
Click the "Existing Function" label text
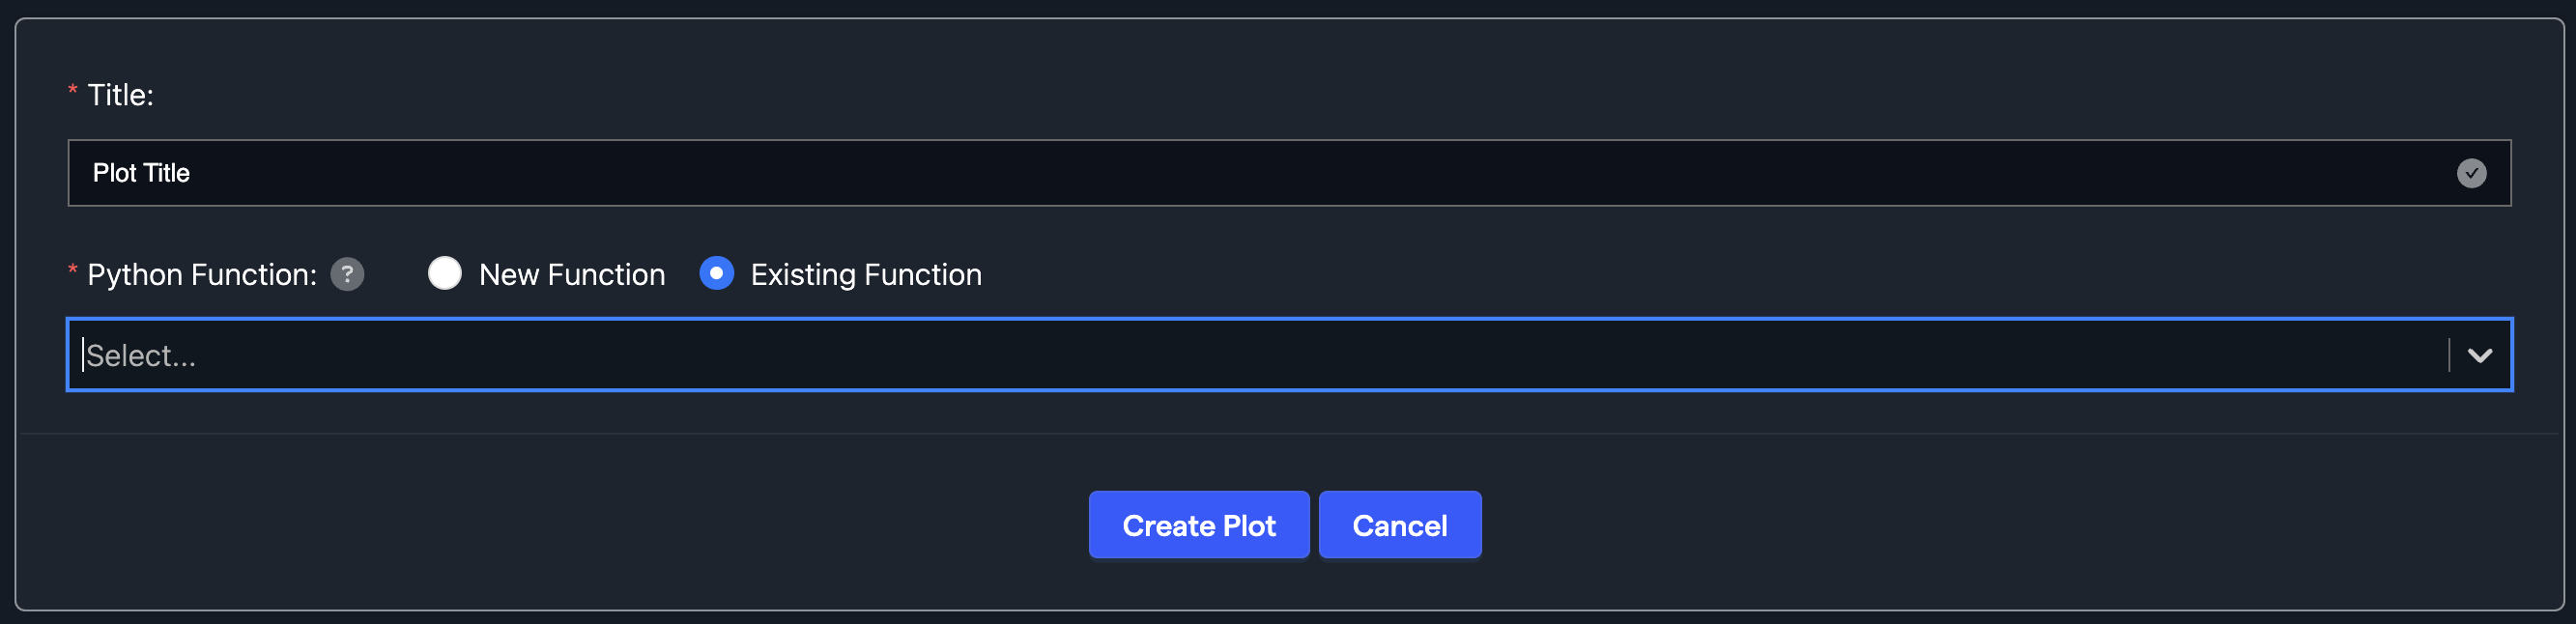(x=866, y=275)
